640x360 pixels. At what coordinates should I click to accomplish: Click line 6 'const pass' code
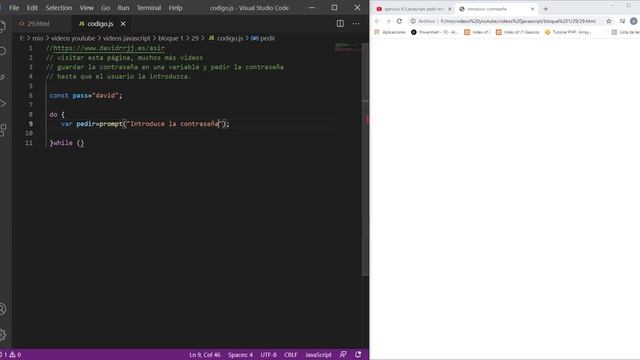[86, 96]
